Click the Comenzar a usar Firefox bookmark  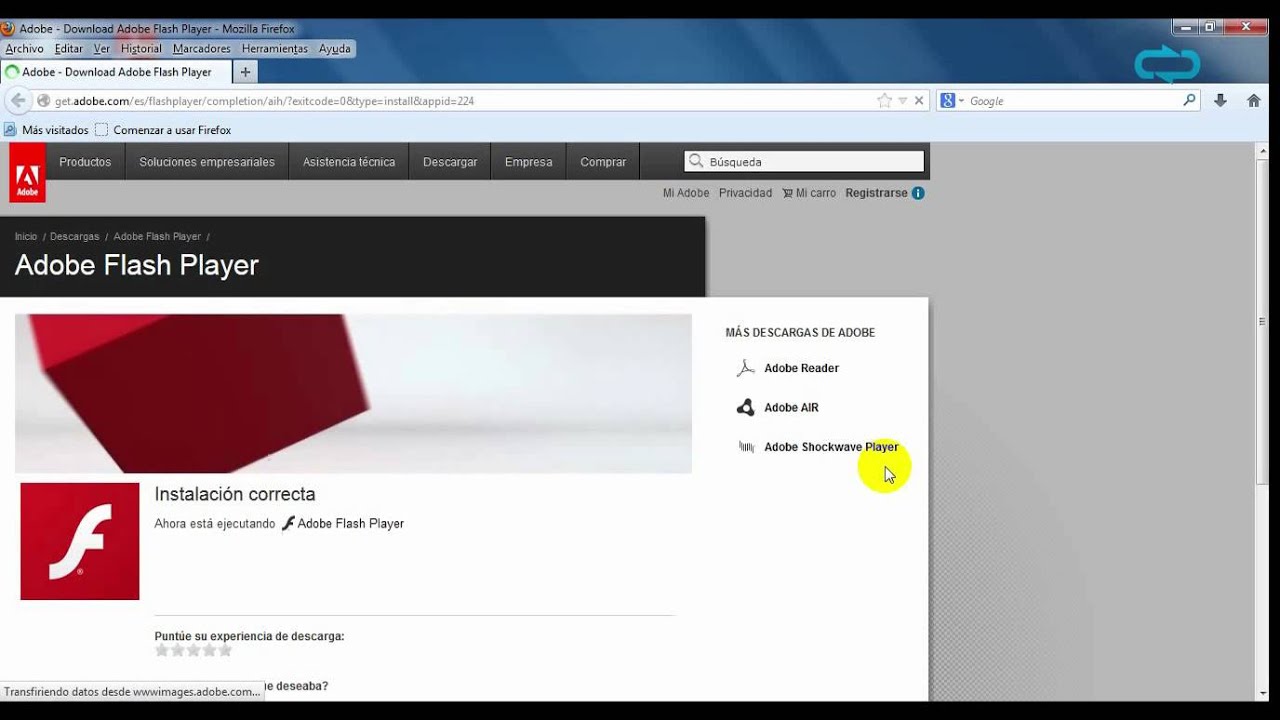coord(164,130)
